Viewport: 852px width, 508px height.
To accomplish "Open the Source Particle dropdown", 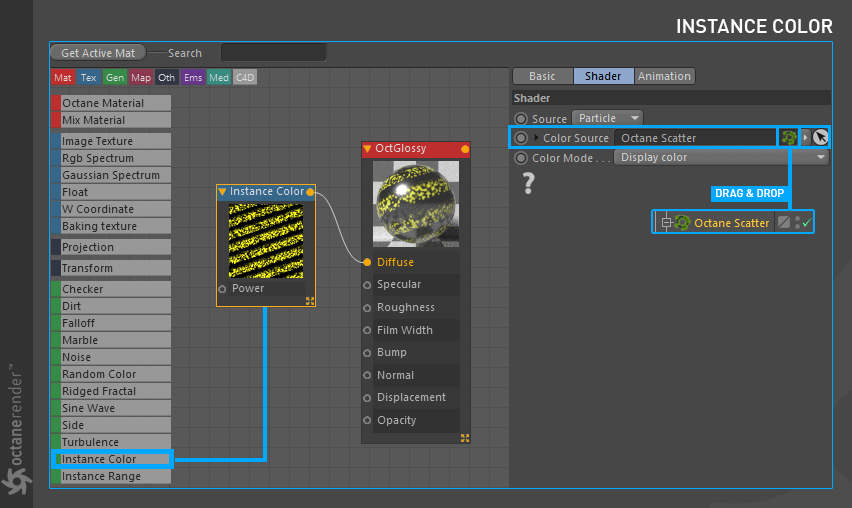I will [x=607, y=118].
